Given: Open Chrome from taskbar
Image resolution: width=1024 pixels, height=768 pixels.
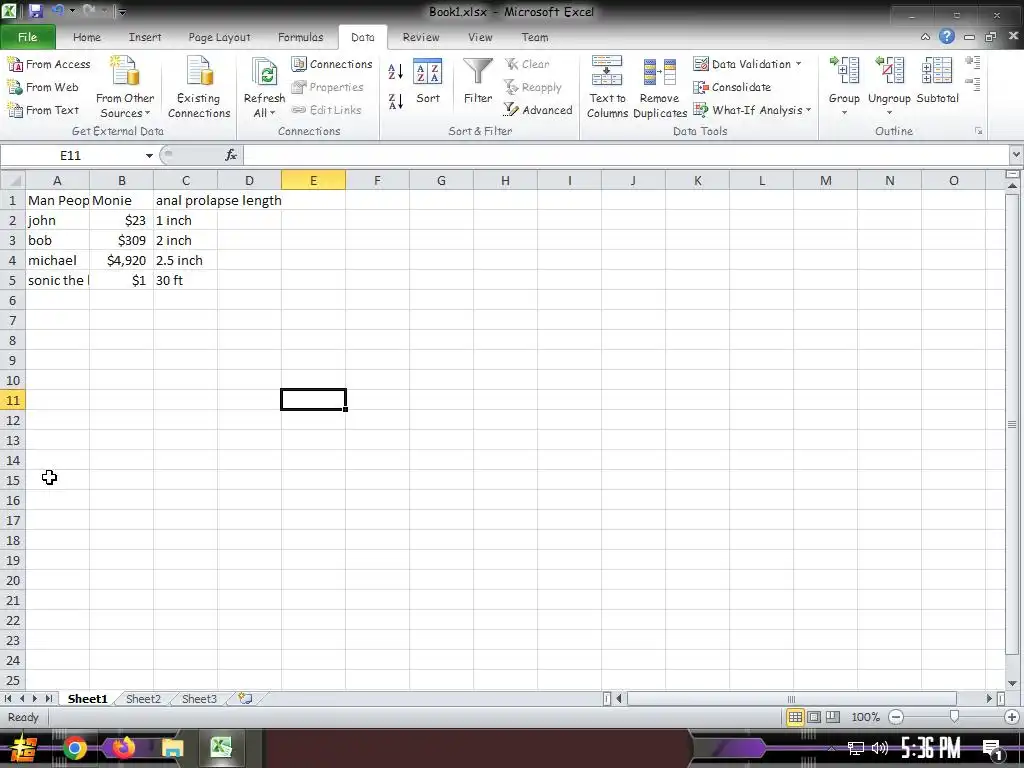Looking at the screenshot, I should [74, 748].
